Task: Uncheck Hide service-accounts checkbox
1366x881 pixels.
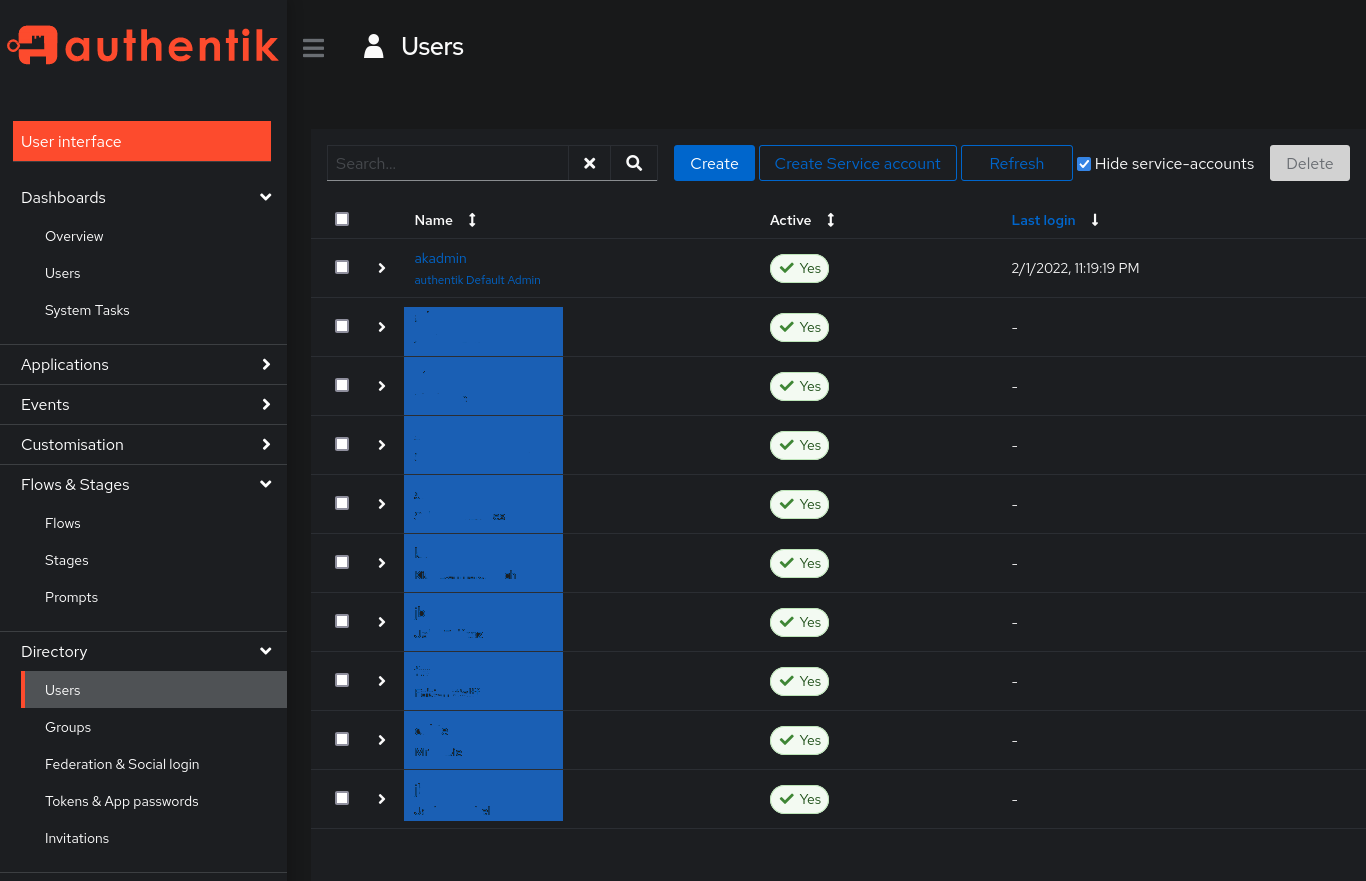Action: (1084, 164)
